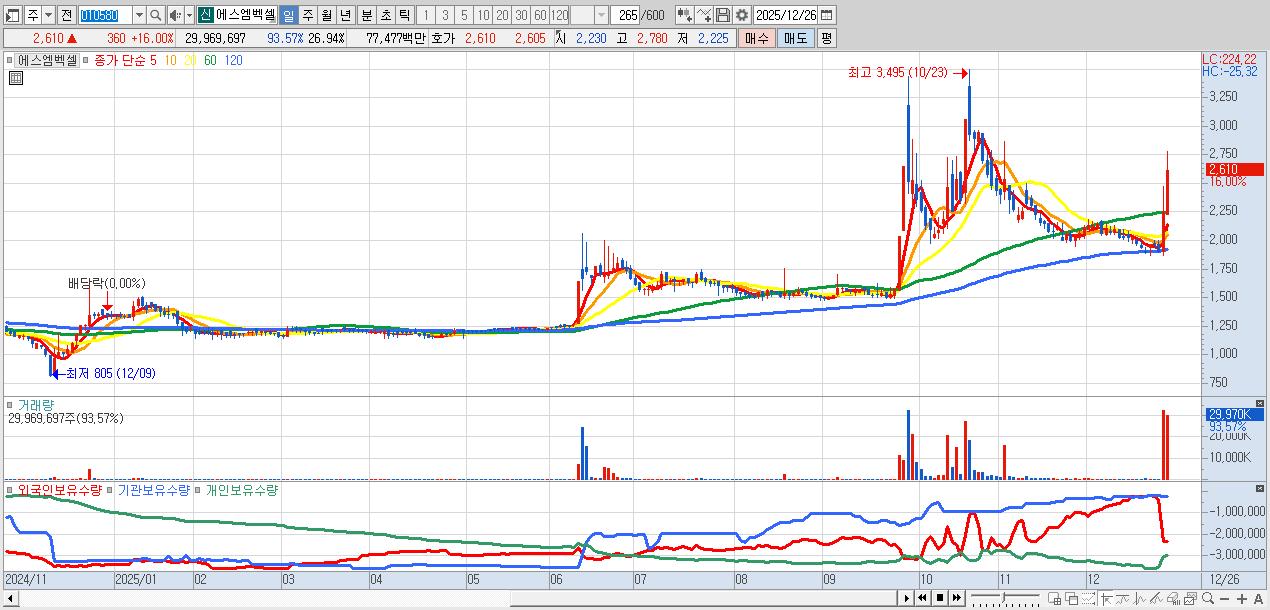Click the axis arrow tool icon

tap(1107, 598)
